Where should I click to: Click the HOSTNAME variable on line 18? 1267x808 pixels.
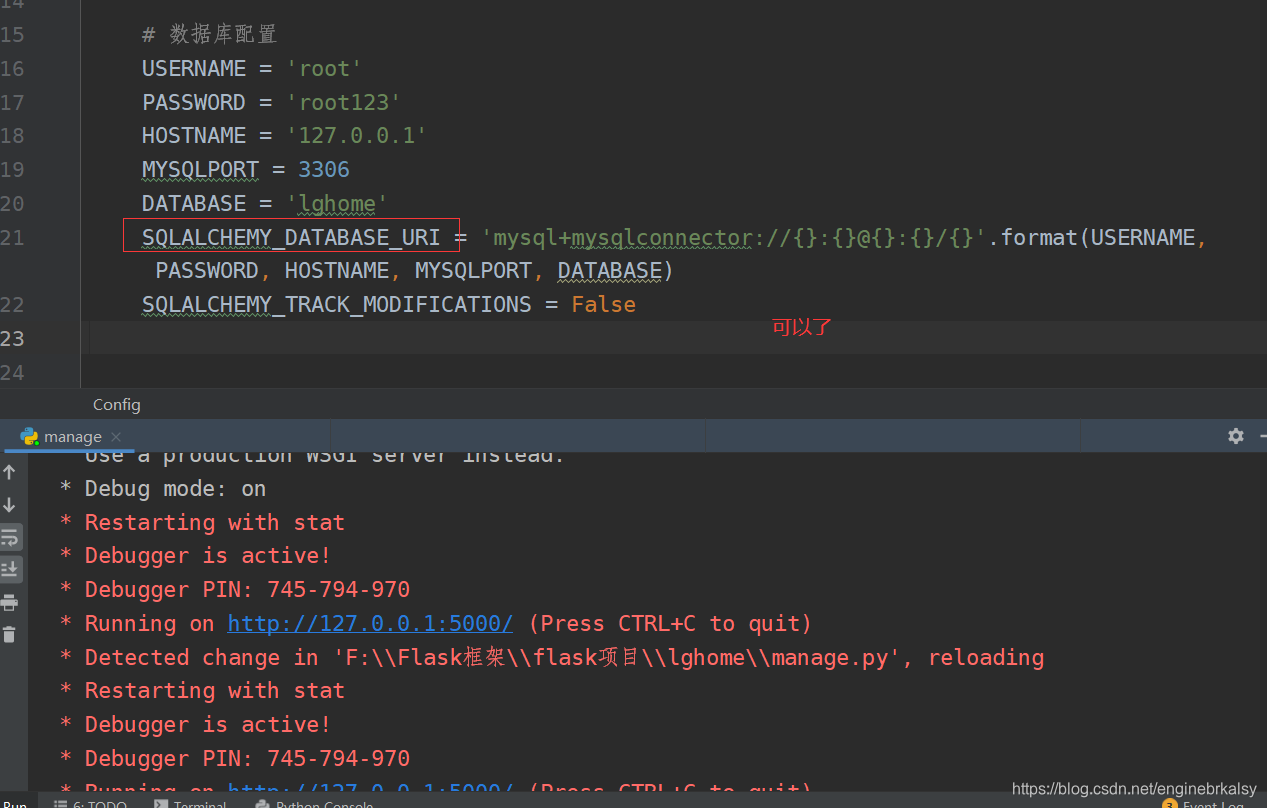coord(194,135)
